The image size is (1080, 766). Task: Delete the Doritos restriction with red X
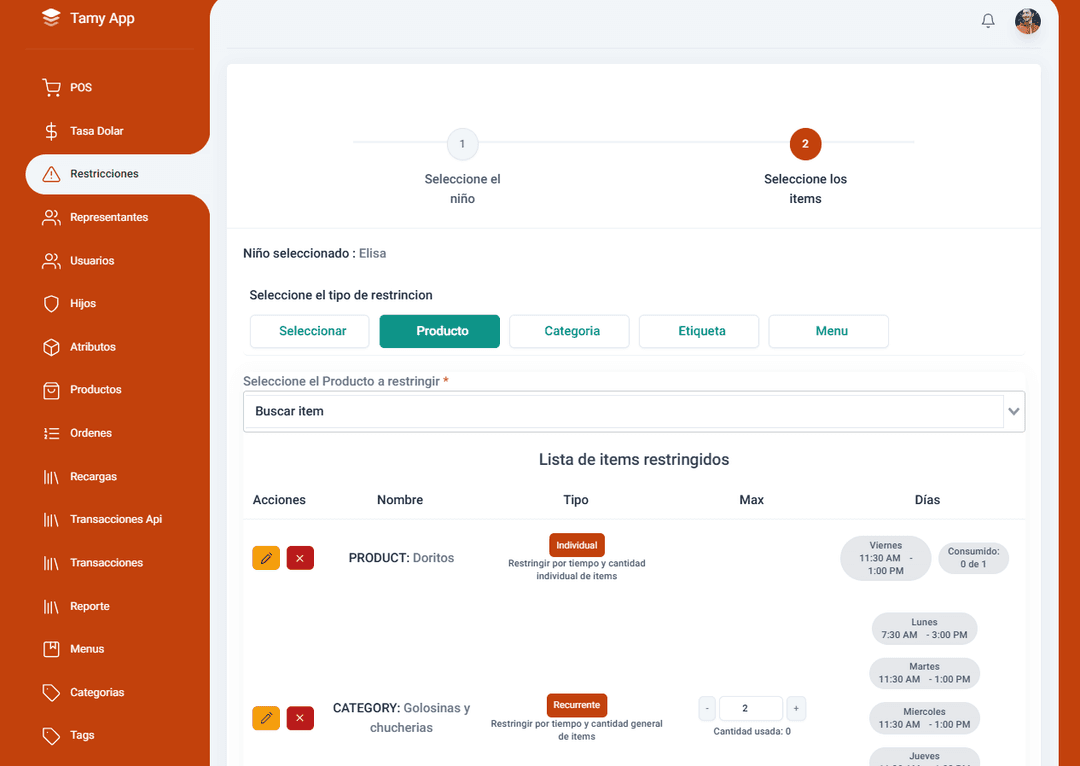click(x=300, y=558)
